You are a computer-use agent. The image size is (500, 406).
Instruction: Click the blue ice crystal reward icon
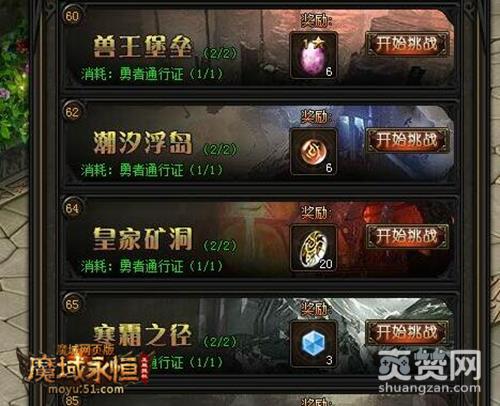(x=313, y=344)
